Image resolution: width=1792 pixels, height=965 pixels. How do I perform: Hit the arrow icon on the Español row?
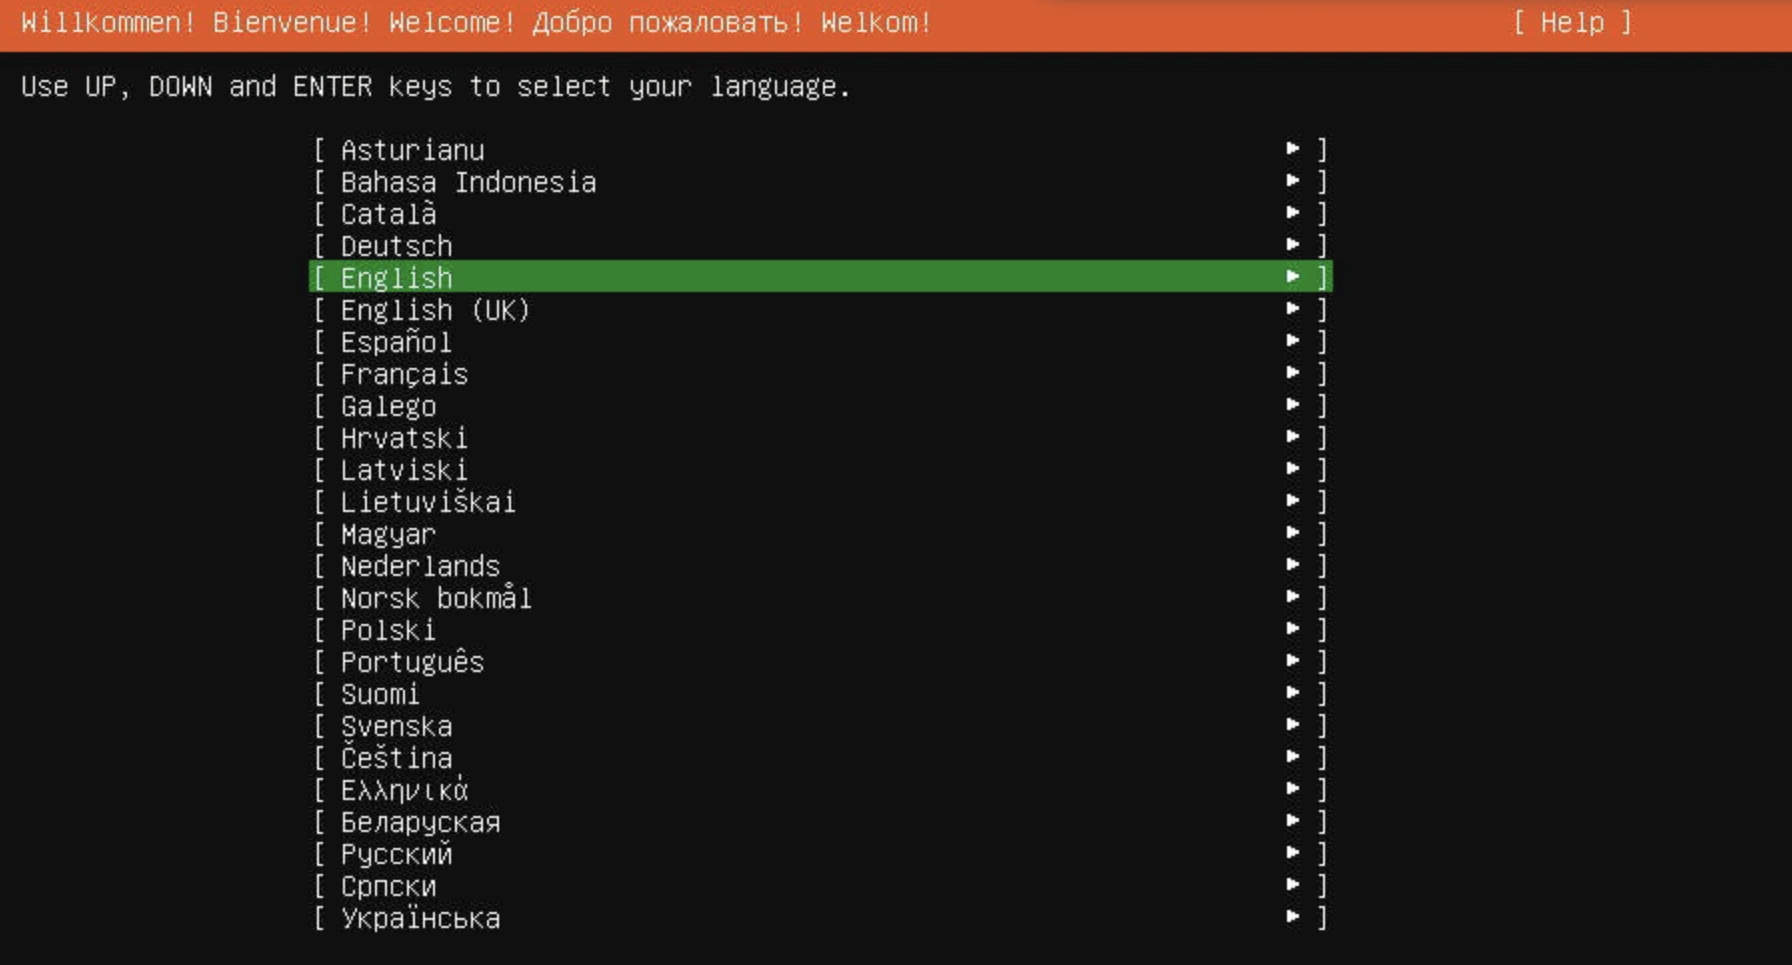[1293, 341]
